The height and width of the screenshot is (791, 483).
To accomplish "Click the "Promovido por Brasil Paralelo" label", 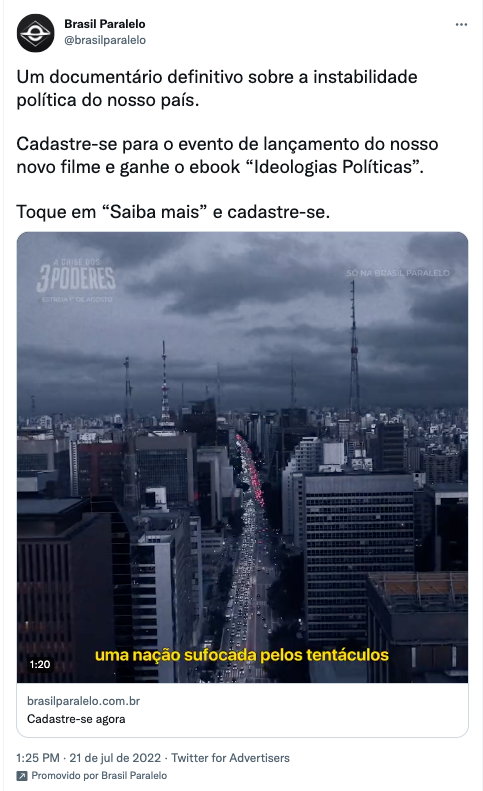I will point(99,775).
